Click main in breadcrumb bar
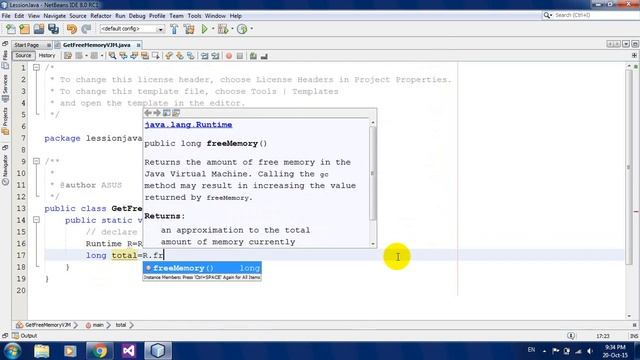The image size is (640, 360). (98, 325)
